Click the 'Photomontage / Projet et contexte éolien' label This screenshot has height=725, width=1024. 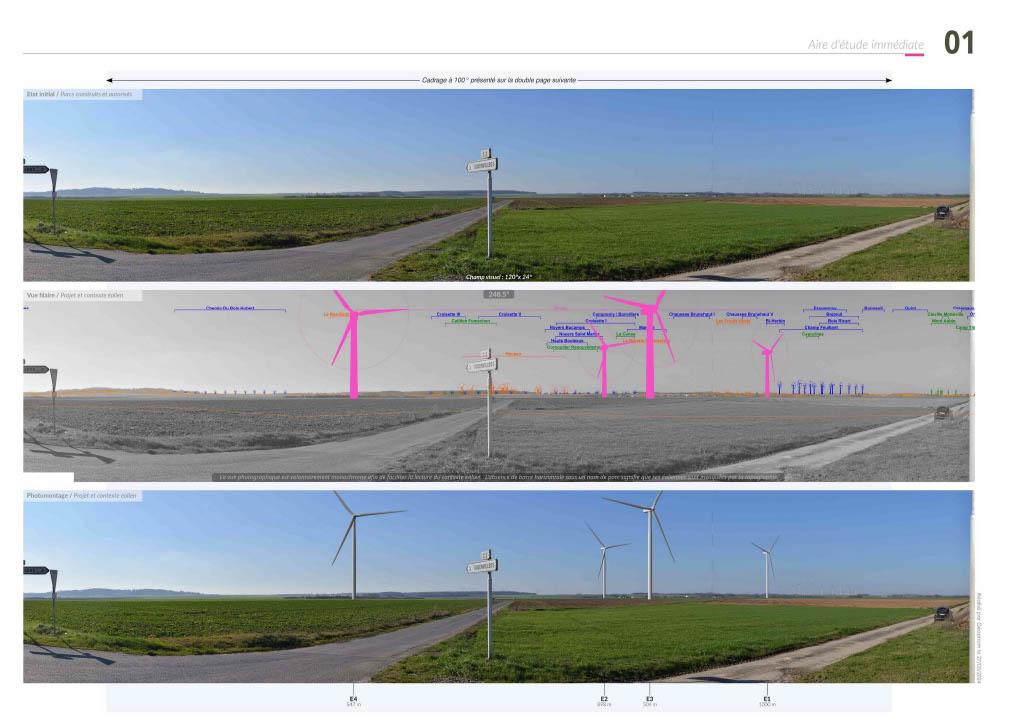pos(82,496)
